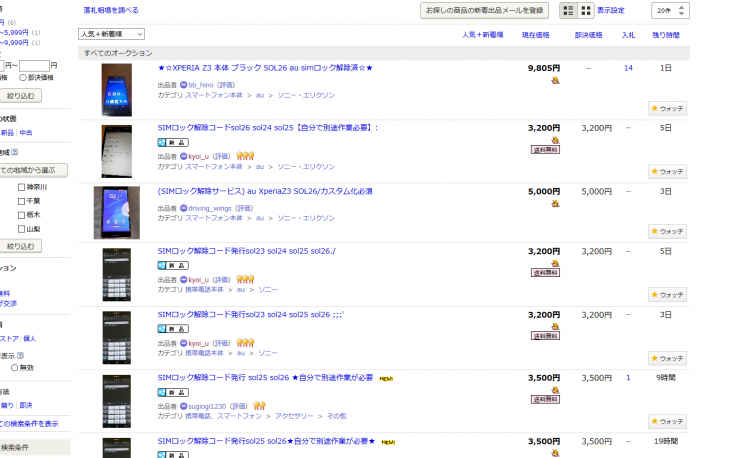Click the 絞り込む button under region checkboxes

pyautogui.click(x=20, y=246)
